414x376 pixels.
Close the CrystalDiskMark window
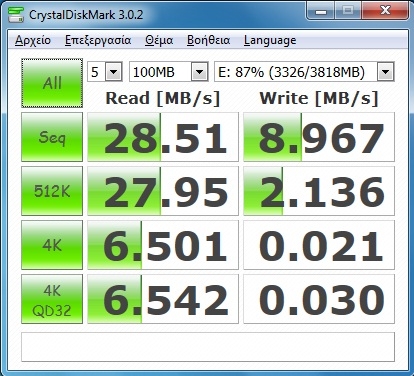tap(385, 11)
